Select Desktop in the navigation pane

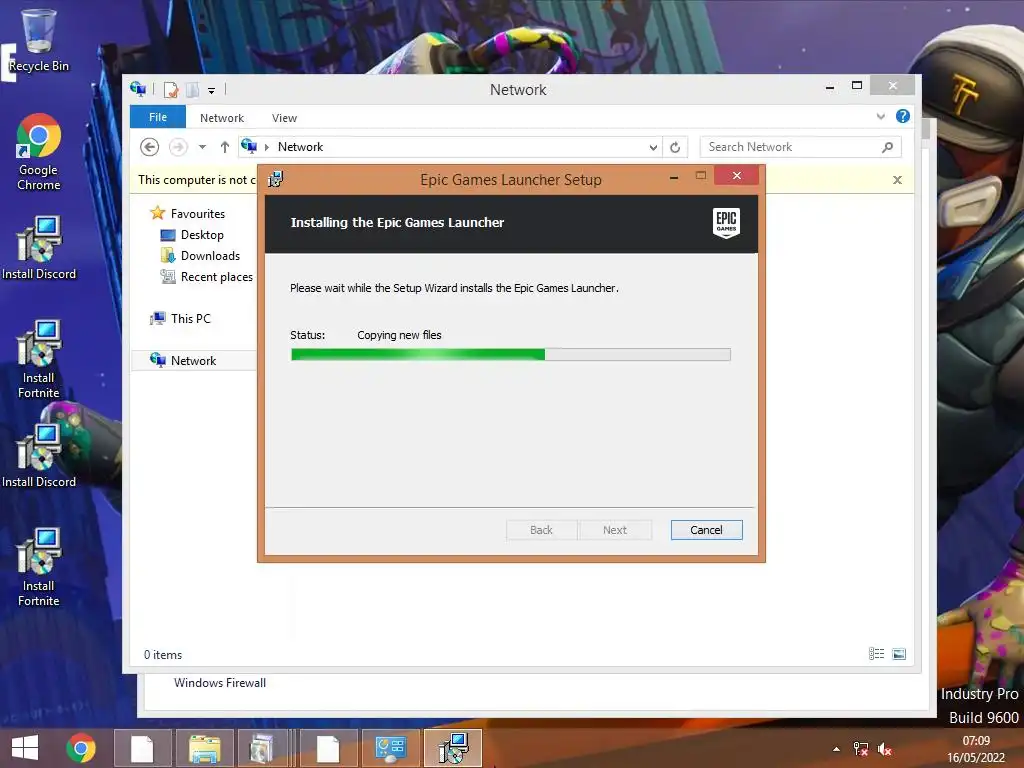(x=192, y=235)
